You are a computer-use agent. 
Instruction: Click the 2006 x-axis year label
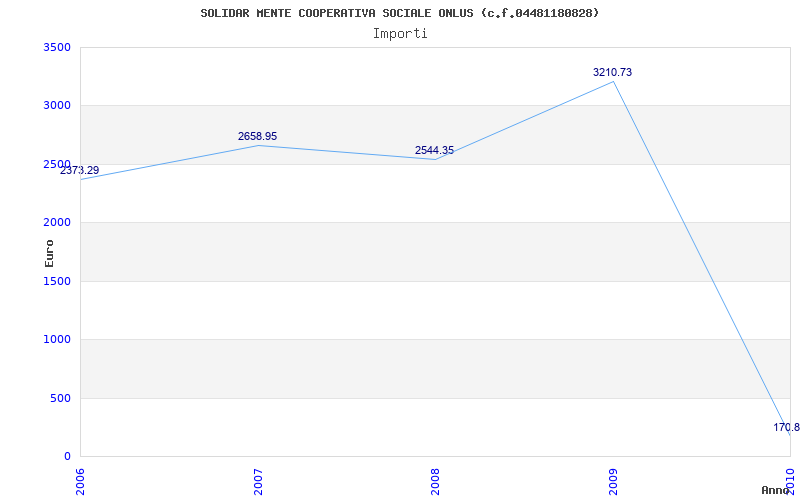pos(81,481)
